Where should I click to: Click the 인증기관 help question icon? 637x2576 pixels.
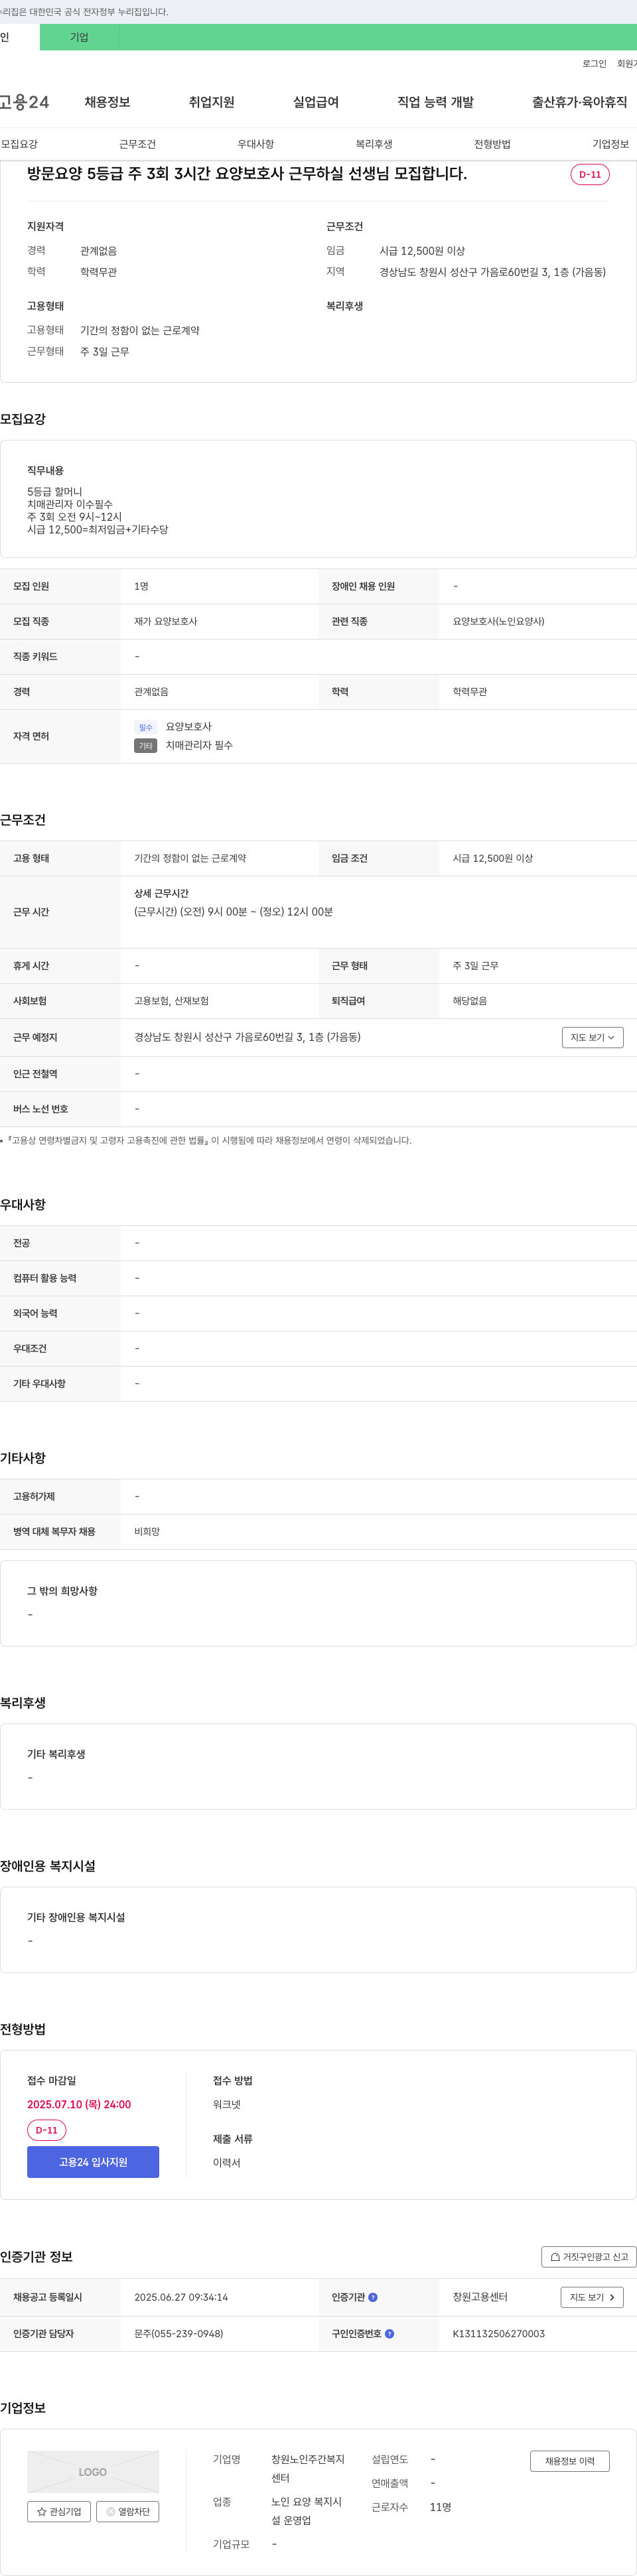pyautogui.click(x=373, y=2297)
